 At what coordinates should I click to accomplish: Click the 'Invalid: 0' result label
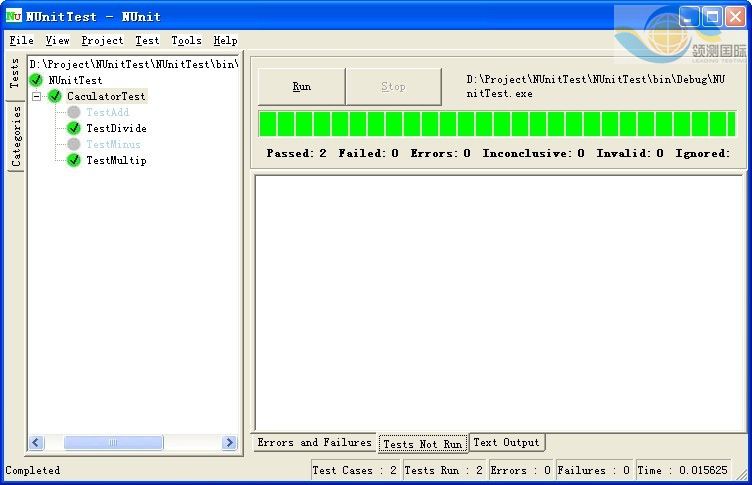coord(630,153)
